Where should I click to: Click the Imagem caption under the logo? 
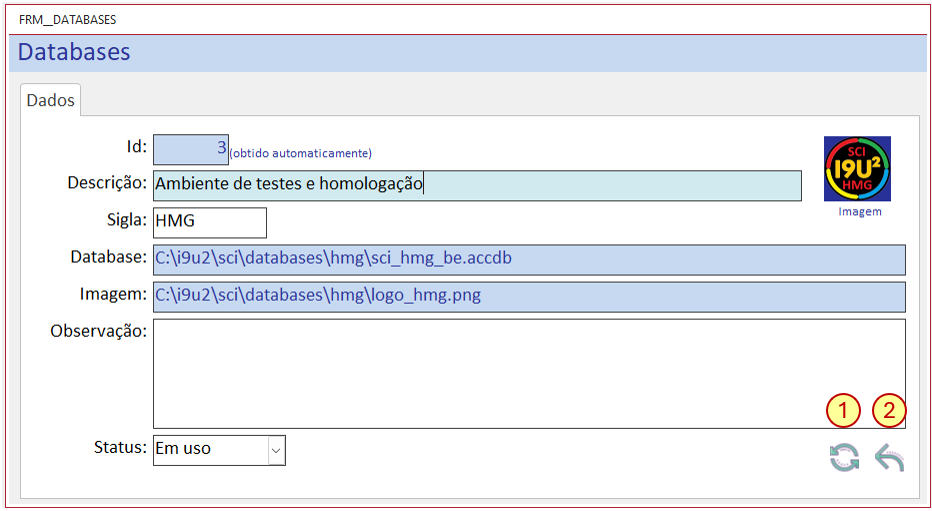(860, 212)
